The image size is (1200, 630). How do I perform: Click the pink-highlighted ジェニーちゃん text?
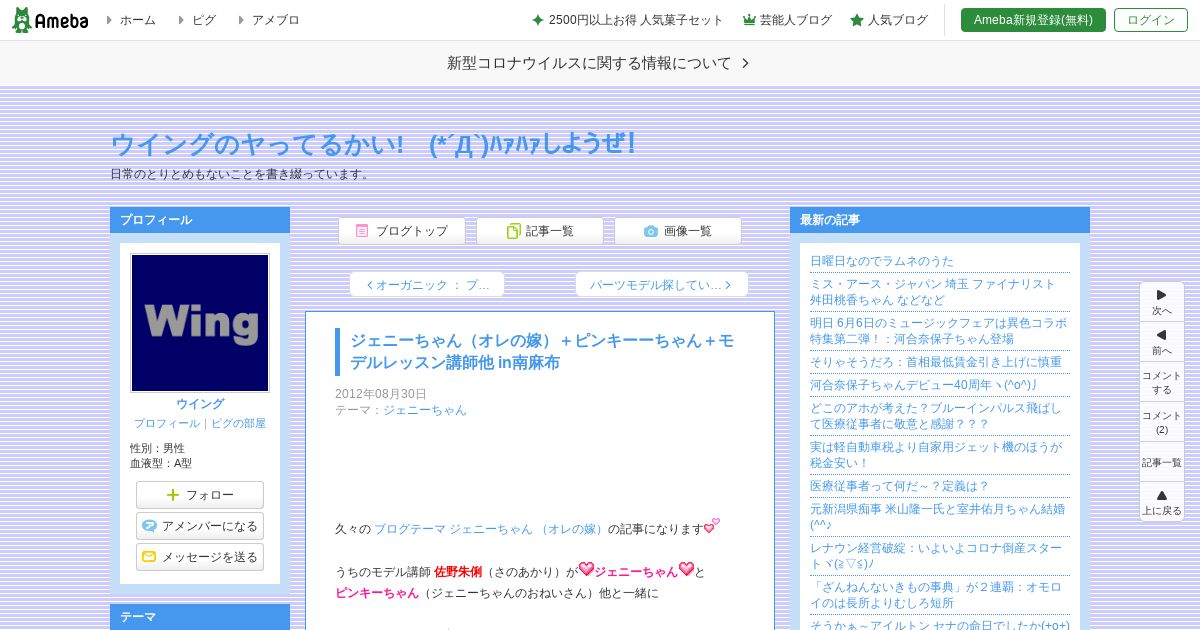(x=636, y=572)
